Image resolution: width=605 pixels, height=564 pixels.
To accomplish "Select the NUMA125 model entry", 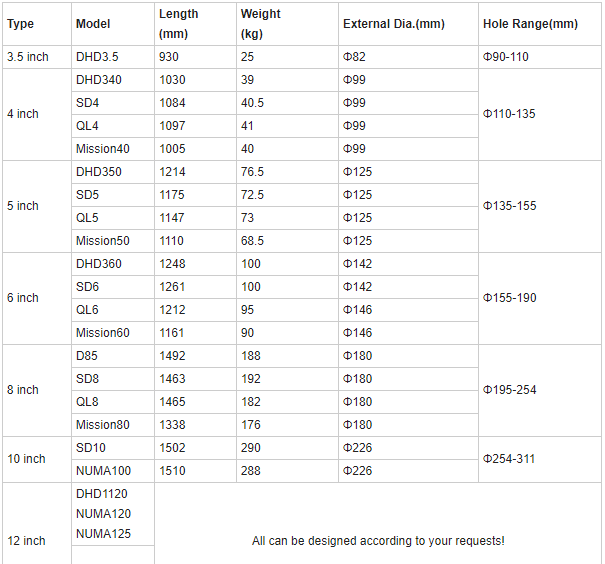I will [x=103, y=534].
